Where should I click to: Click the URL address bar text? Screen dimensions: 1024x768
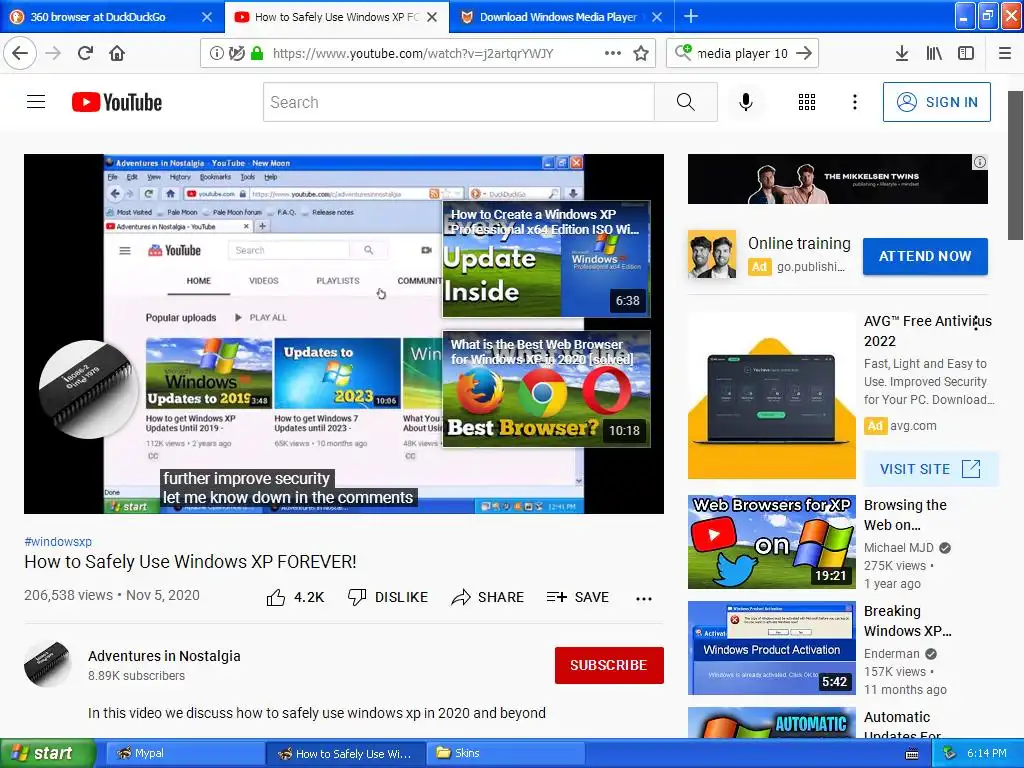(x=413, y=54)
